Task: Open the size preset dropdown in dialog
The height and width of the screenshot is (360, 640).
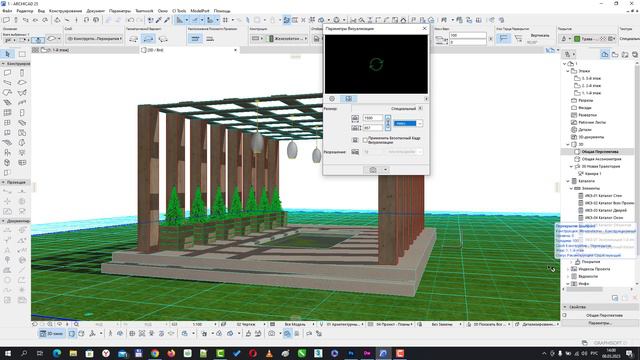Action: point(408,123)
